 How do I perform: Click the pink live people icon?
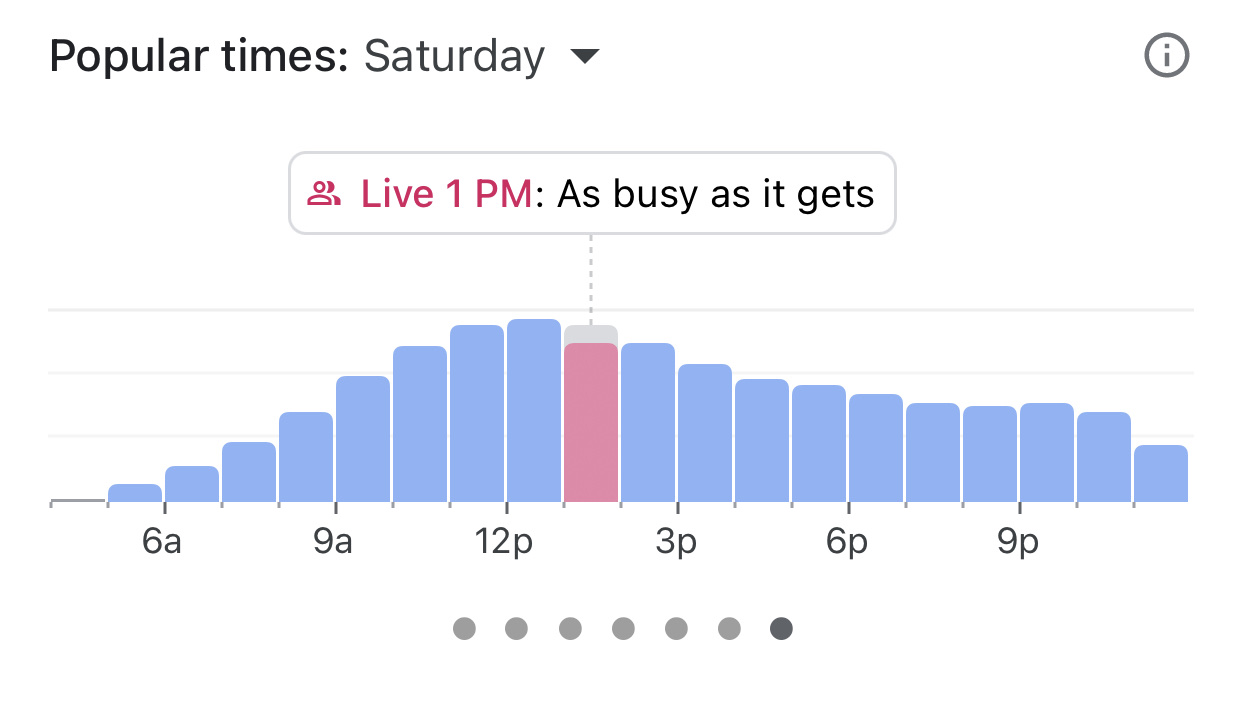324,193
